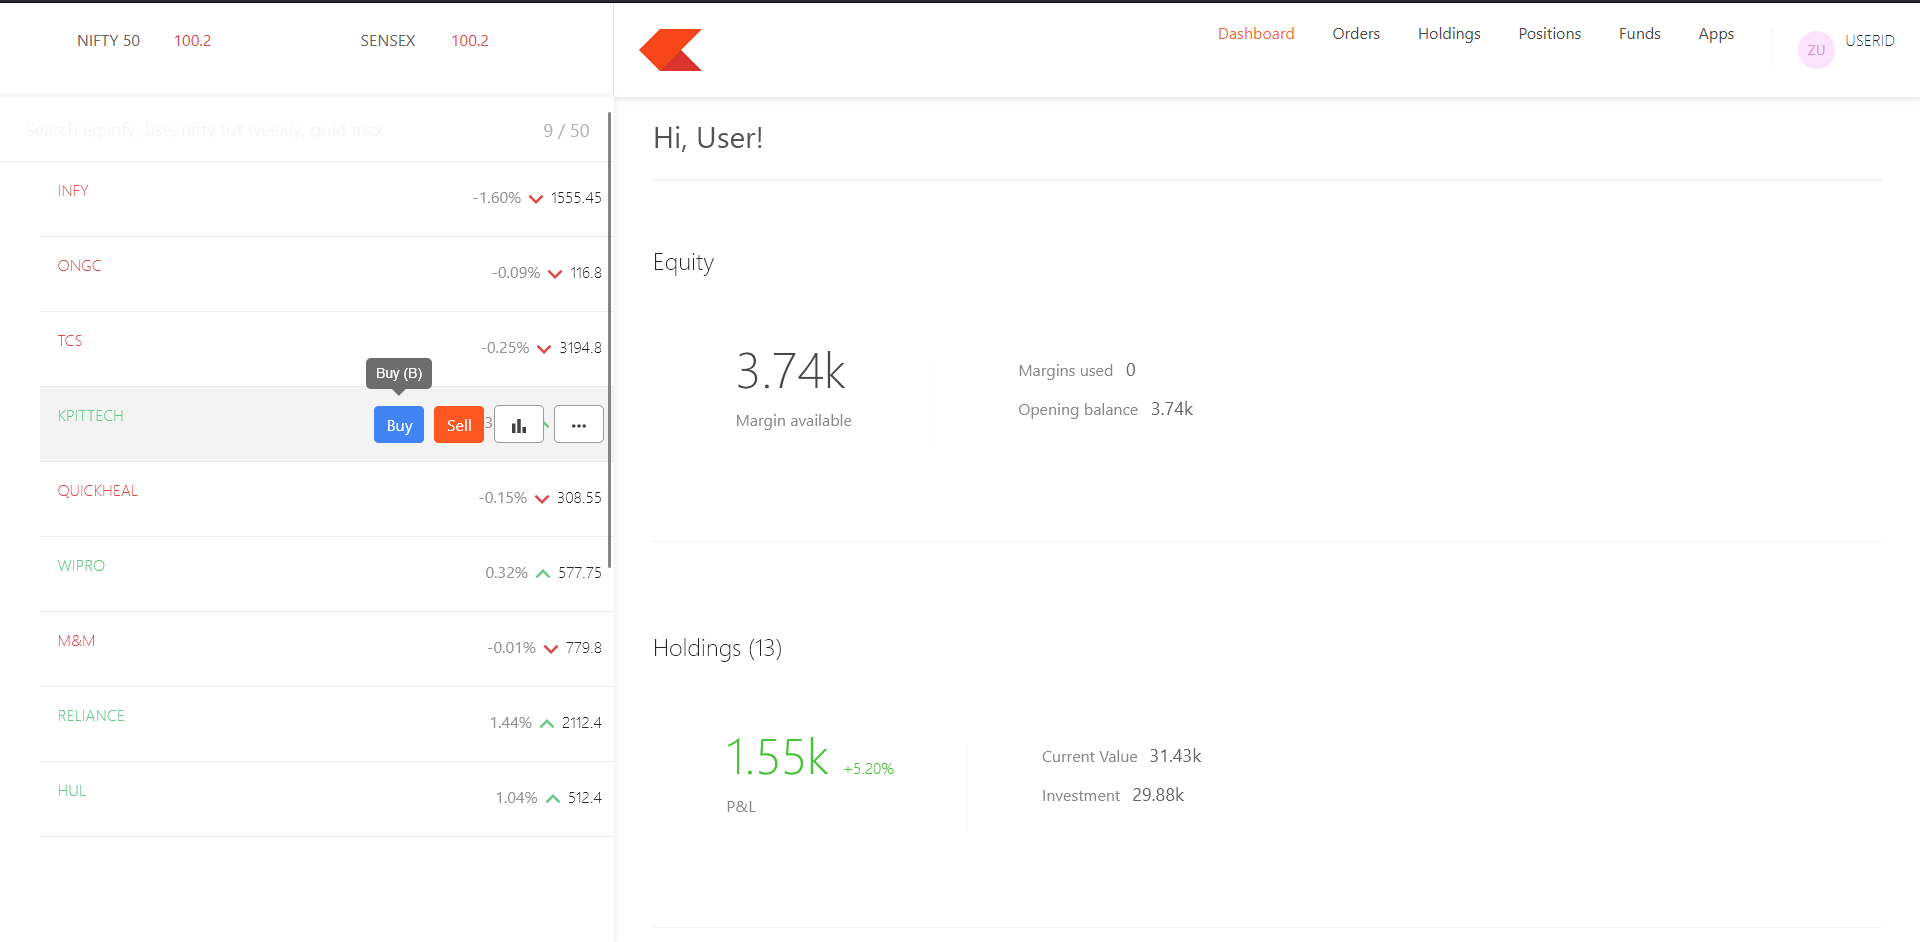The image size is (1920, 942).
Task: Open Holdings (13) from the dashboard
Action: point(716,648)
